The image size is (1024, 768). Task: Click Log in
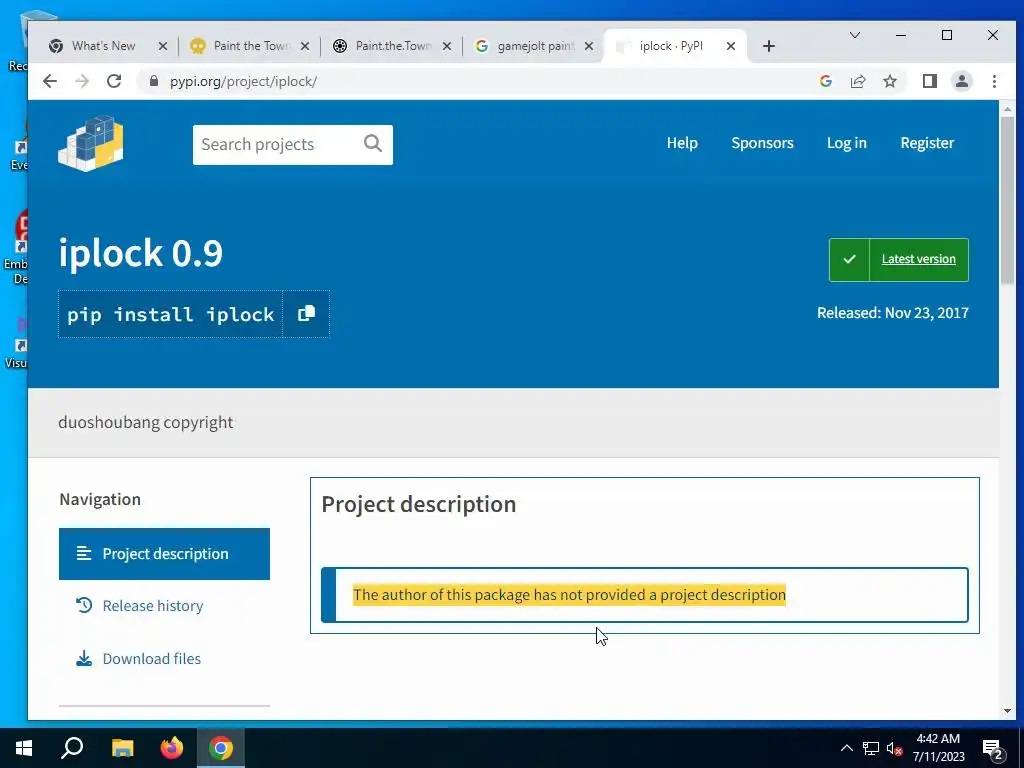[846, 143]
